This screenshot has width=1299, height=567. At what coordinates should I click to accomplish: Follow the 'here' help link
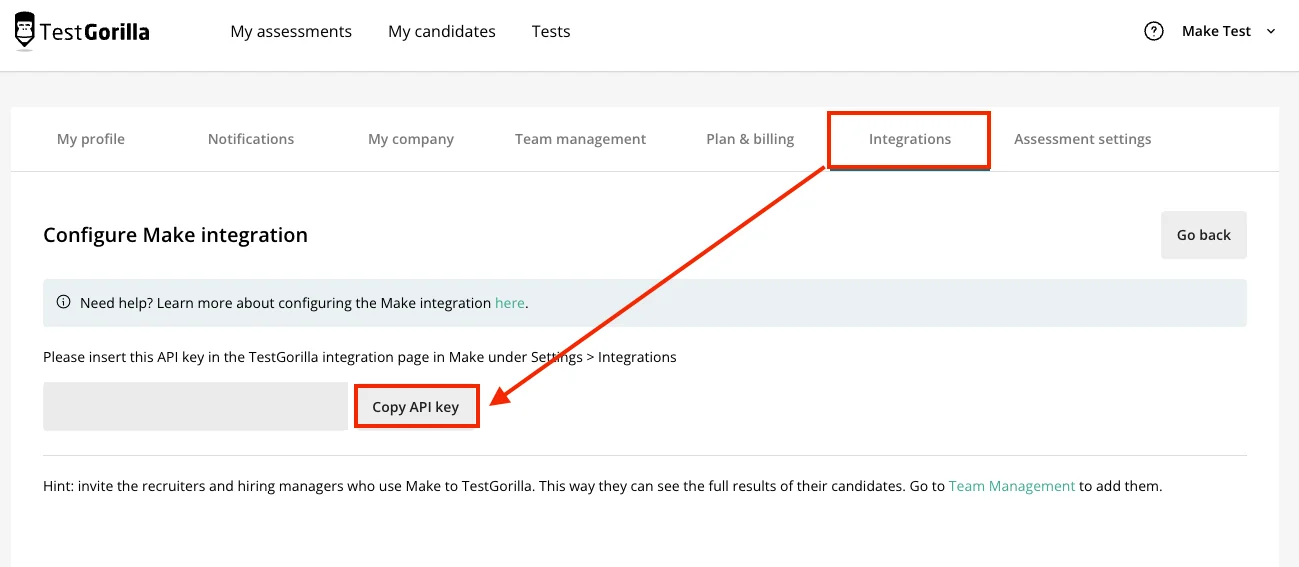click(509, 303)
